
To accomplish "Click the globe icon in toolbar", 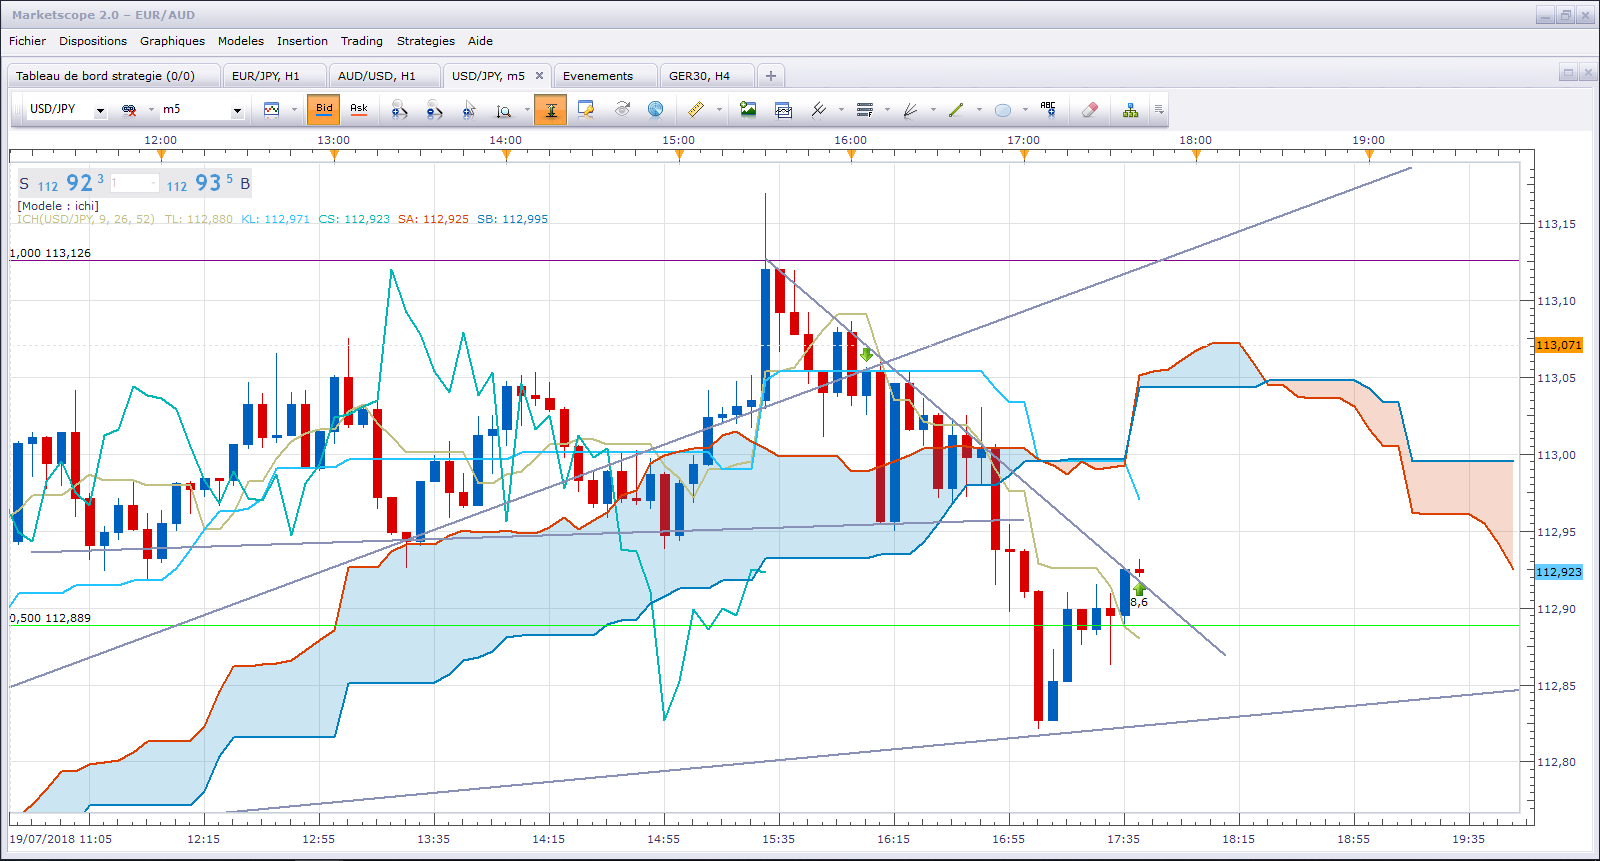I will pos(655,110).
